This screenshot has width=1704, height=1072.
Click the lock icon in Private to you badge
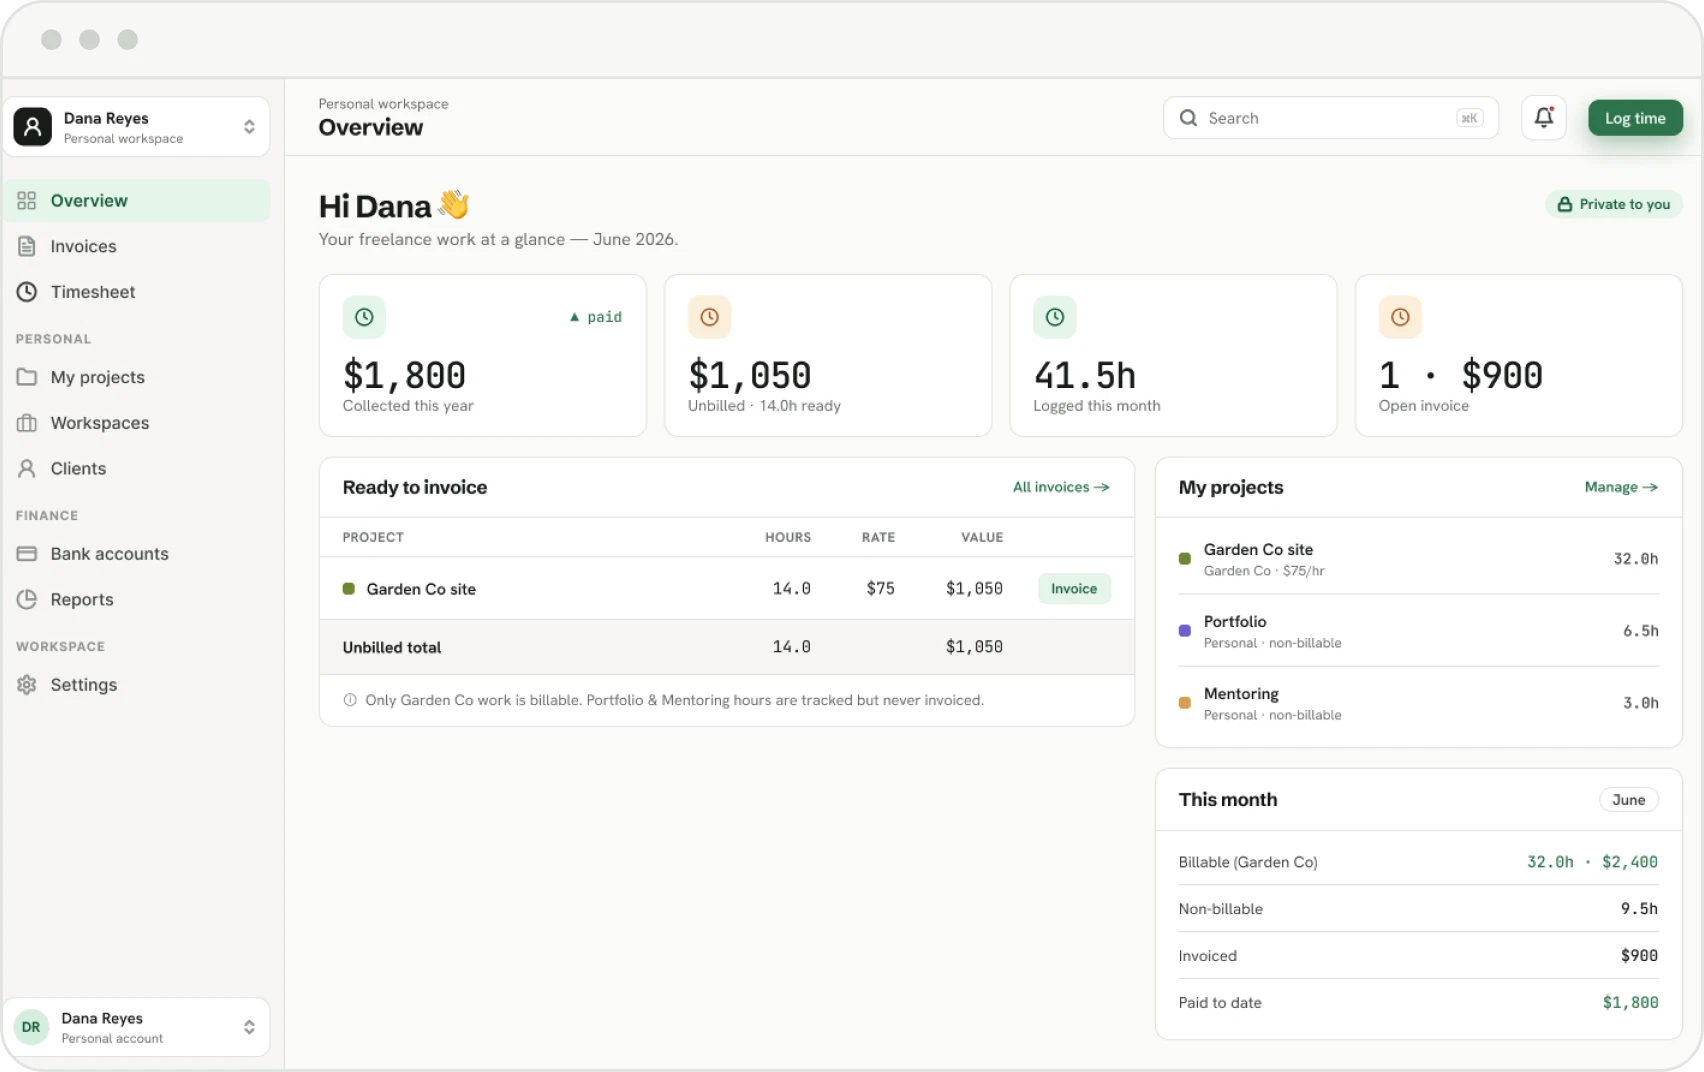coord(1565,204)
